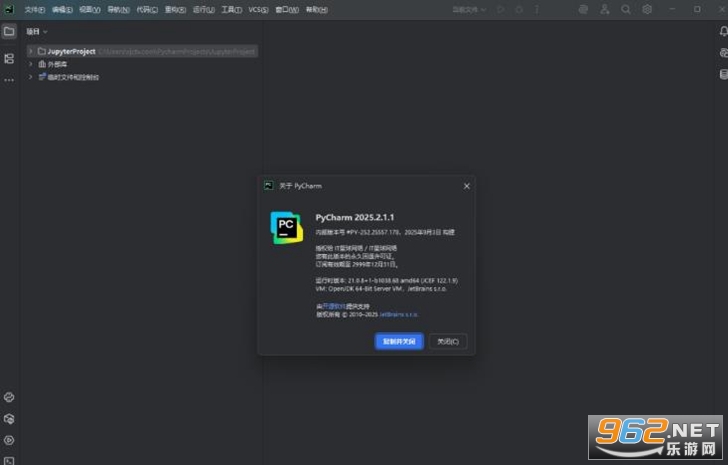Click the VM: OpenJDK 64-Bit Server VM line
728x465 pixels.
tap(381, 289)
